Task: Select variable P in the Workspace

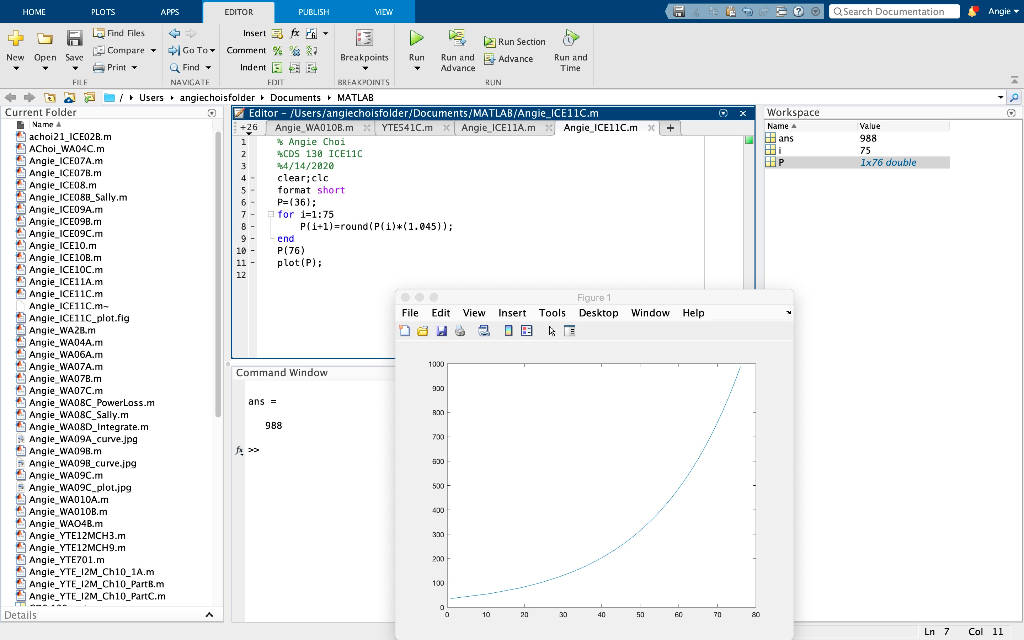Action: point(779,162)
